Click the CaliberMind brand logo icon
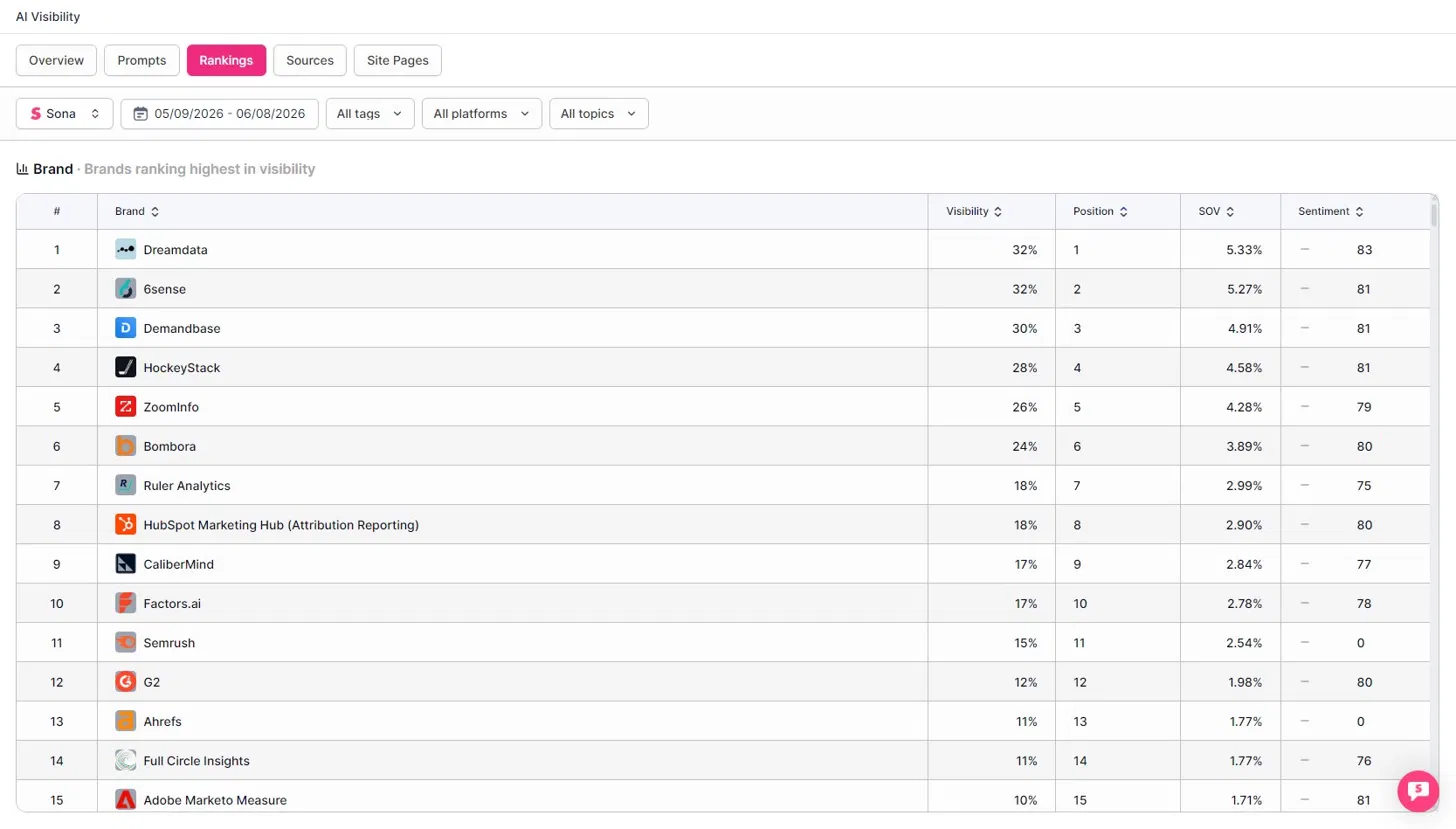 pyautogui.click(x=125, y=564)
